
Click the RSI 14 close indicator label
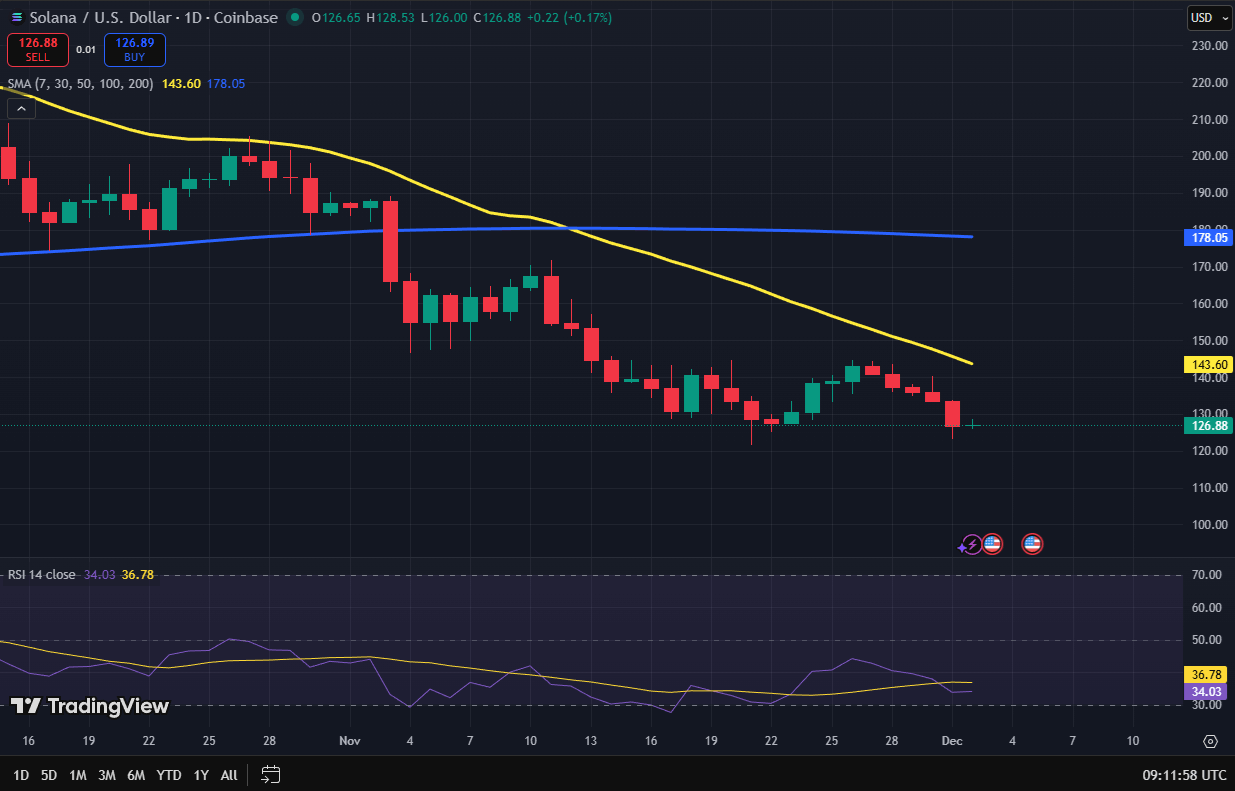click(42, 575)
